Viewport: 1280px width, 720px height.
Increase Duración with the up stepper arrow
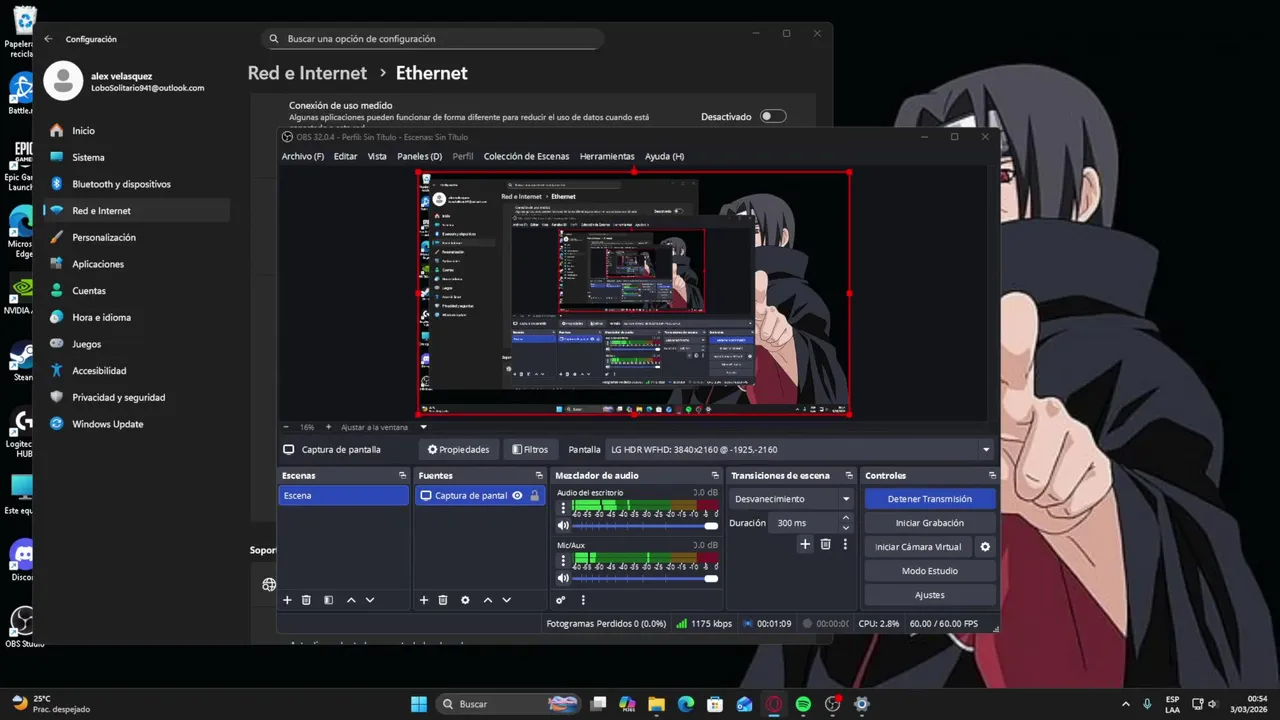pos(846,518)
